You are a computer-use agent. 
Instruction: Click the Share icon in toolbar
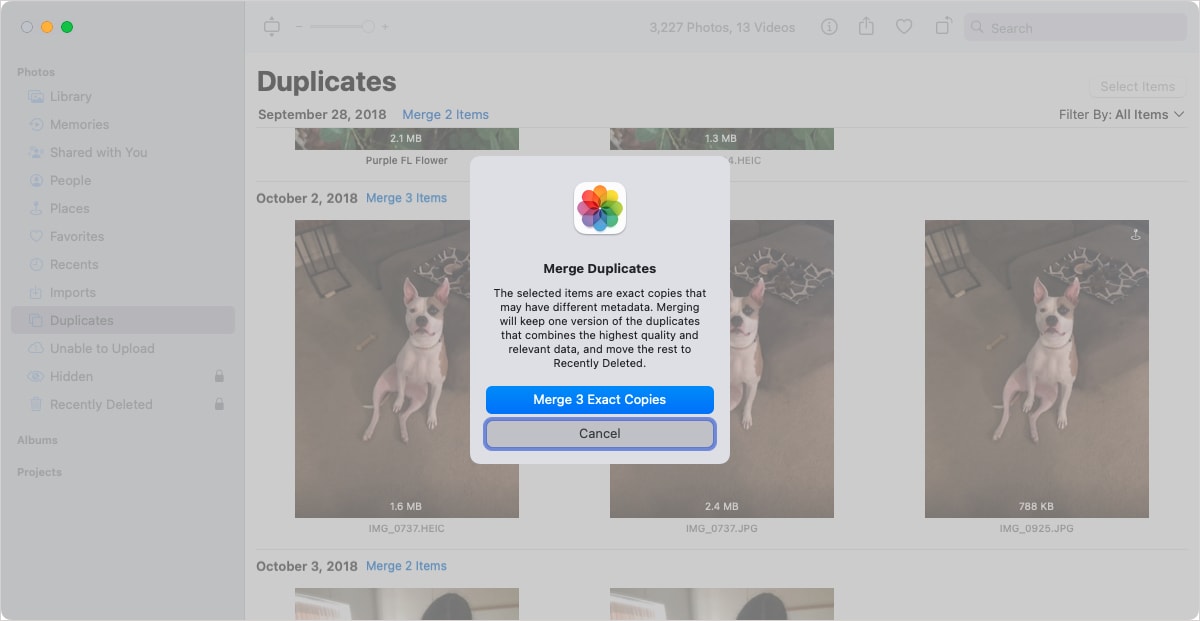tap(866, 27)
